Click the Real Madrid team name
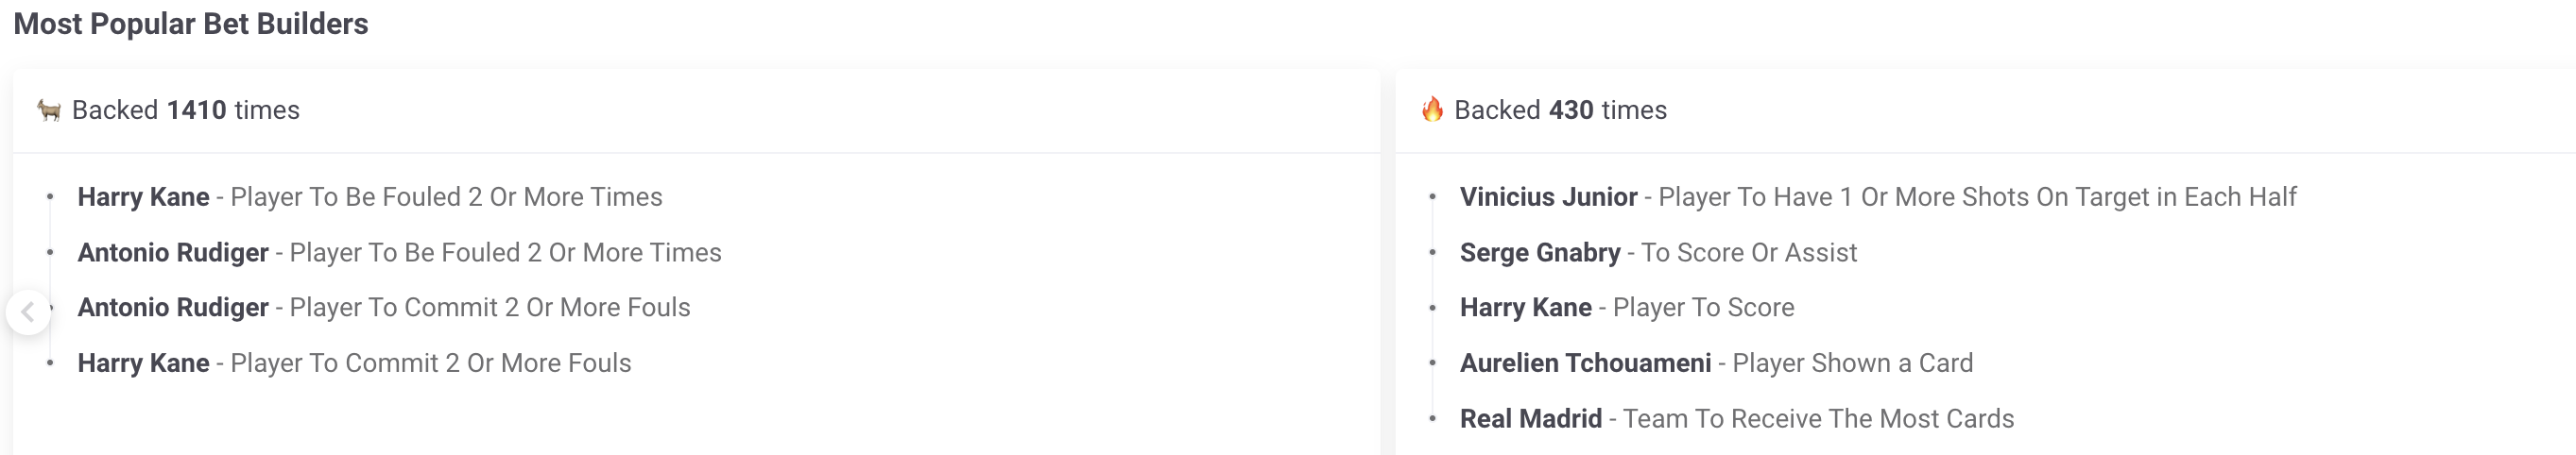The image size is (2576, 455). point(1530,419)
